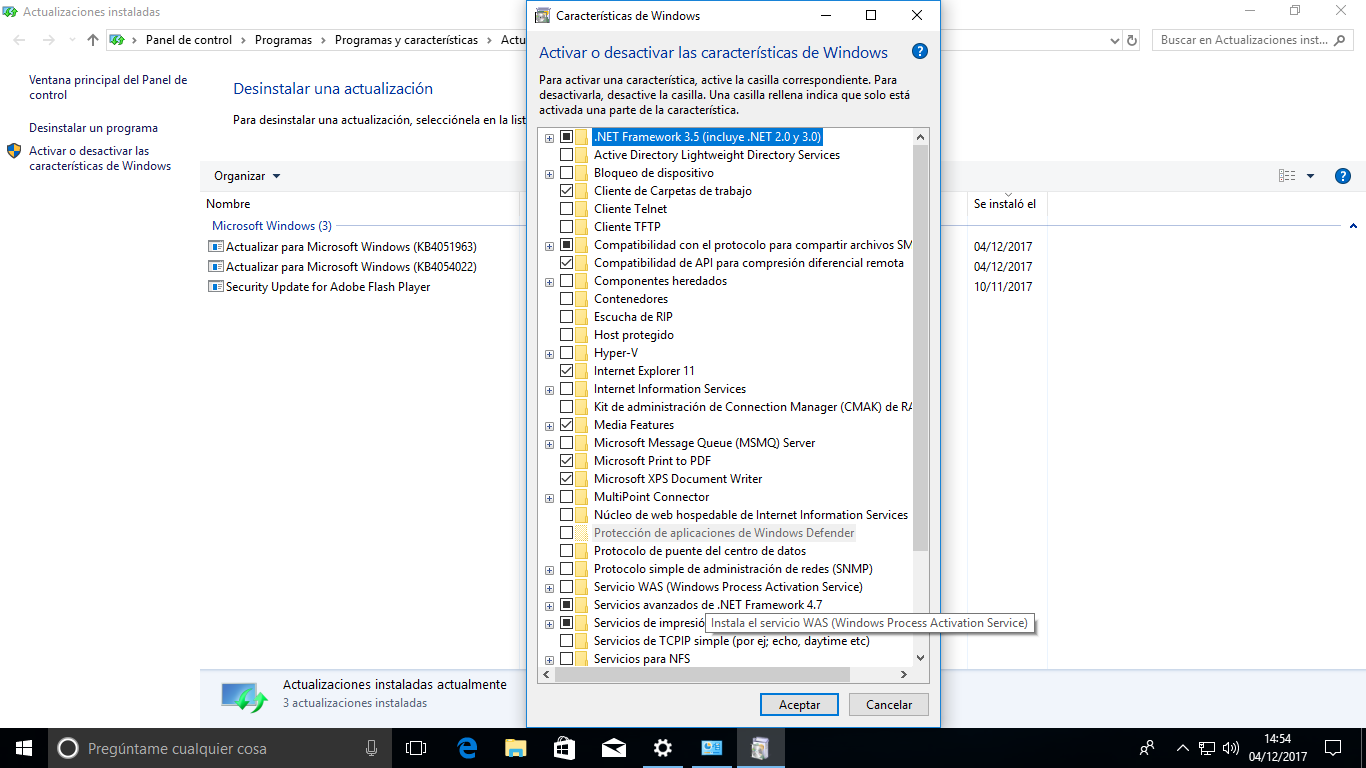Click the Help icon in Installed Updates window
Screen dimensions: 1366x768
coord(1343,176)
